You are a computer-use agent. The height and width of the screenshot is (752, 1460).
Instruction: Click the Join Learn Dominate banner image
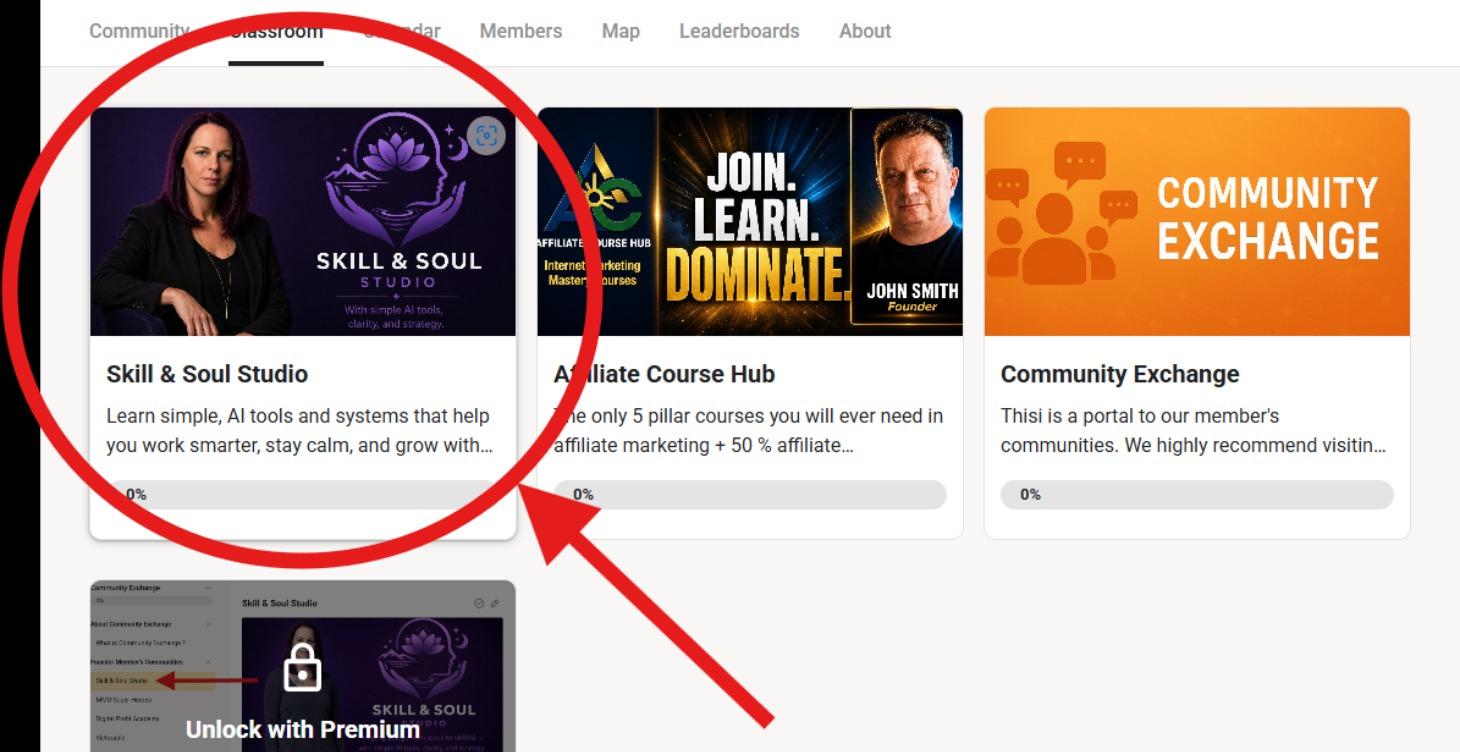coord(750,222)
